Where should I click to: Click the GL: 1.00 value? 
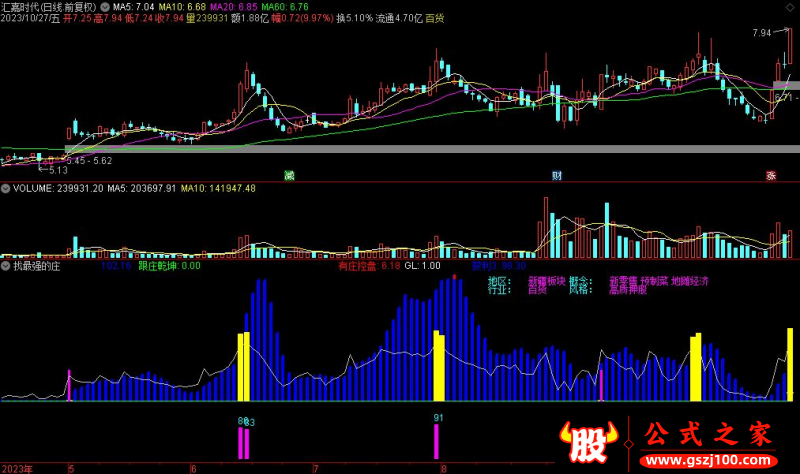pos(422,266)
